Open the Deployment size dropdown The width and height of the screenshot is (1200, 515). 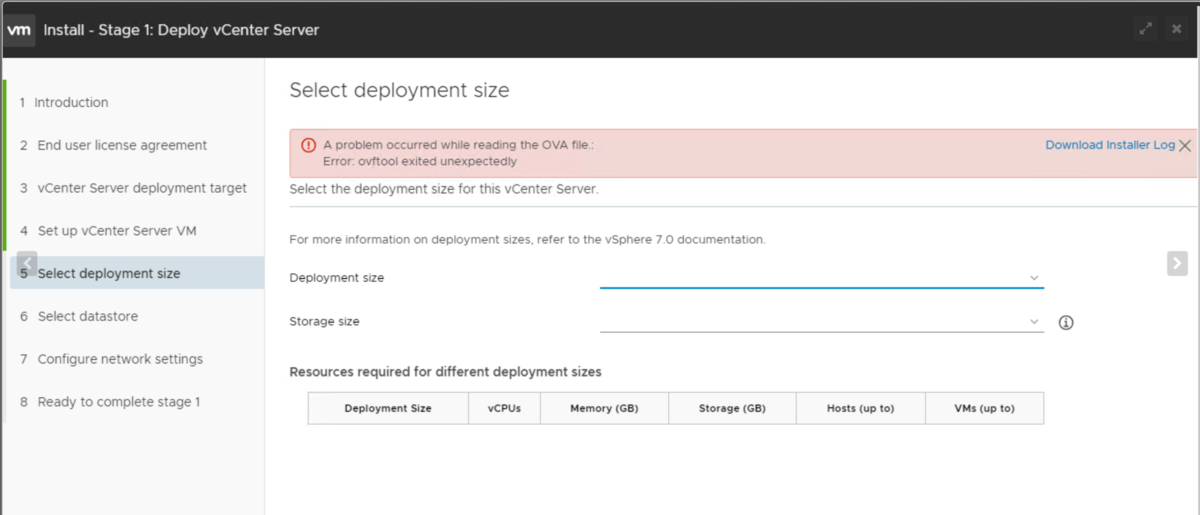tap(822, 277)
